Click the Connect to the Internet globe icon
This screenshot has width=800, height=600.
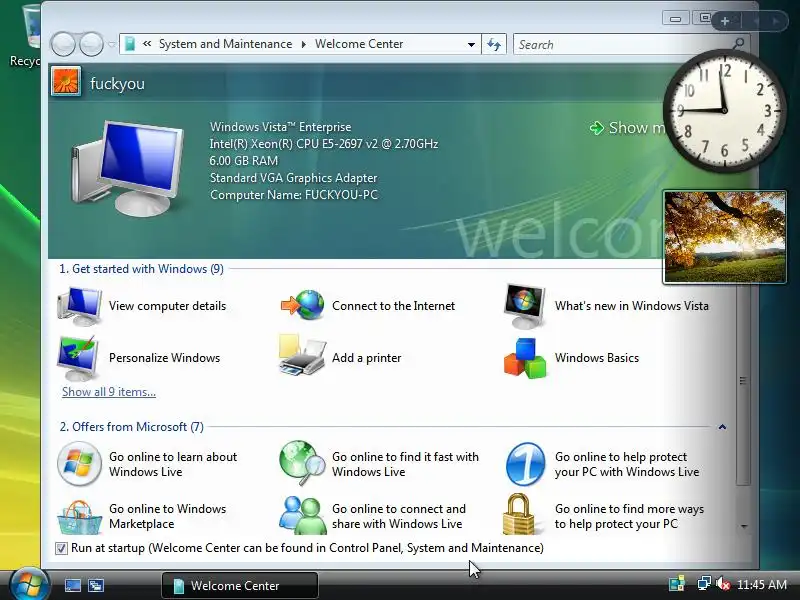(x=303, y=305)
